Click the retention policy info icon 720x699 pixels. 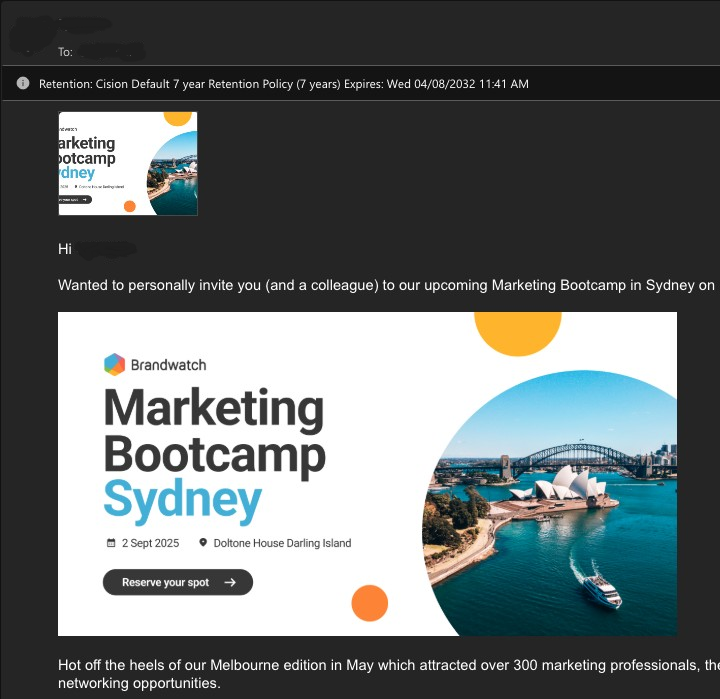coord(23,83)
